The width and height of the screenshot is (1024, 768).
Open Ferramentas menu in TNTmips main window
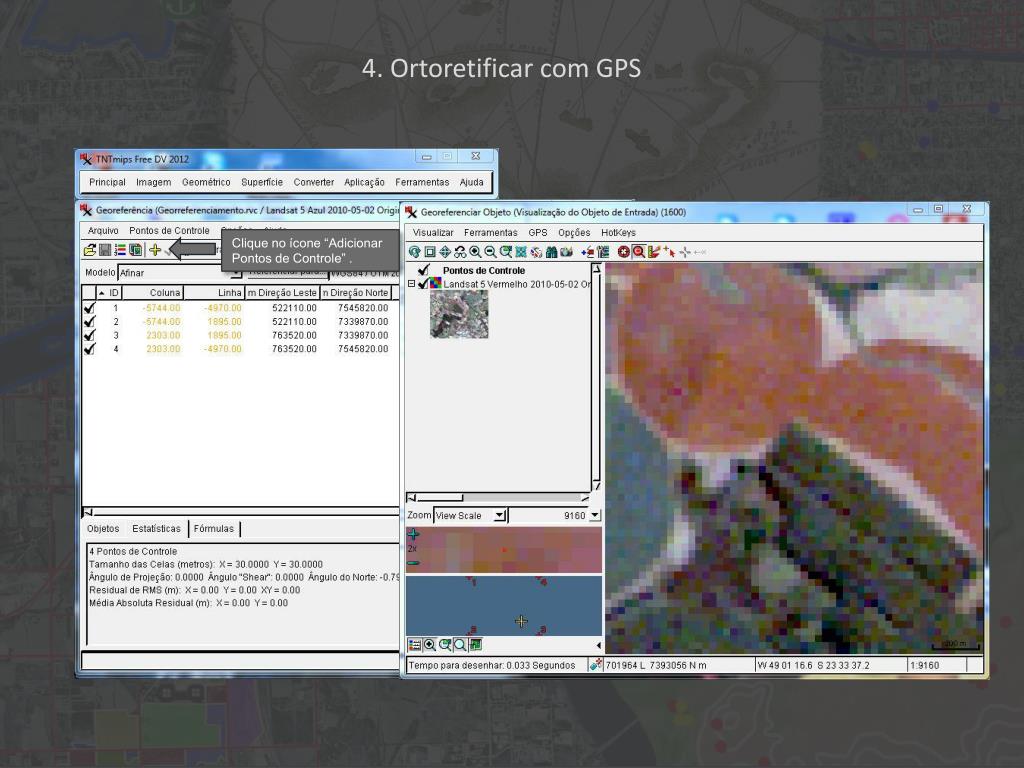coord(422,182)
